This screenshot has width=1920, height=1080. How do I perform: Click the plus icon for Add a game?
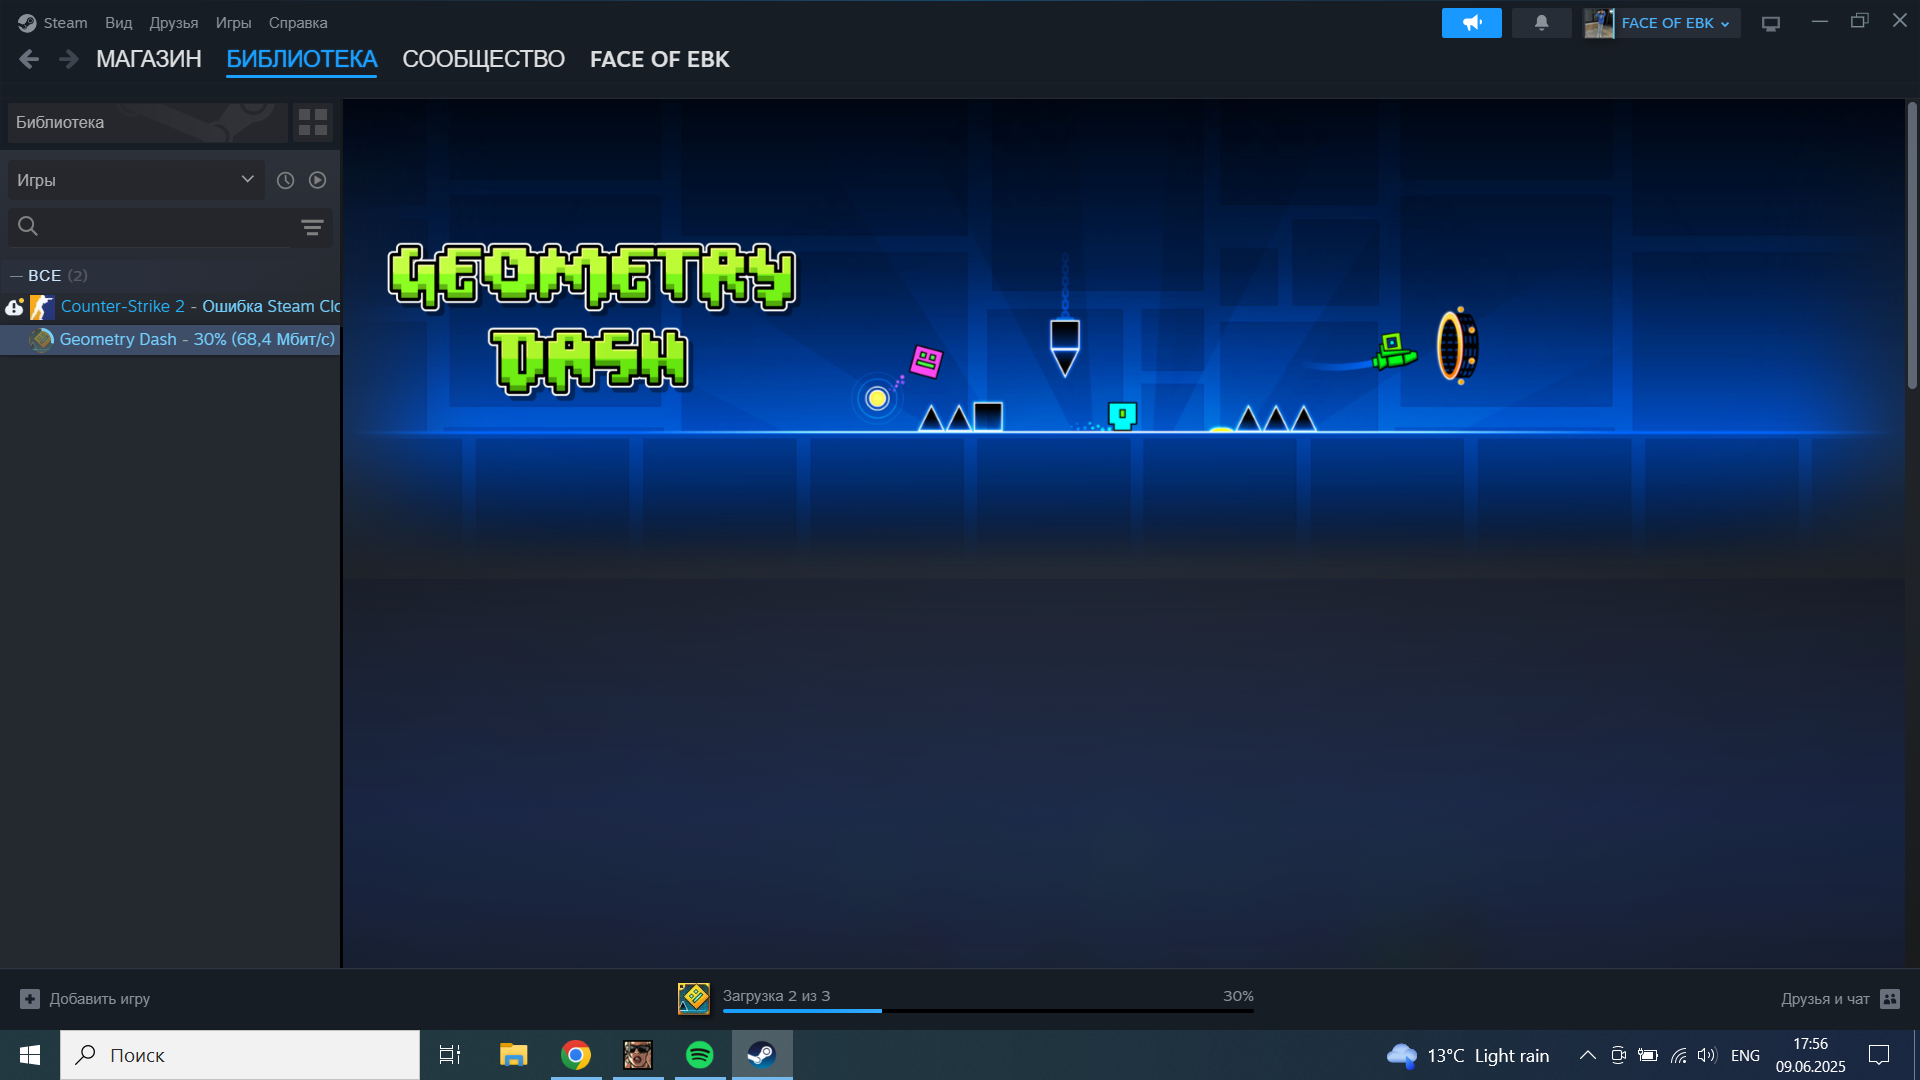pyautogui.click(x=30, y=999)
